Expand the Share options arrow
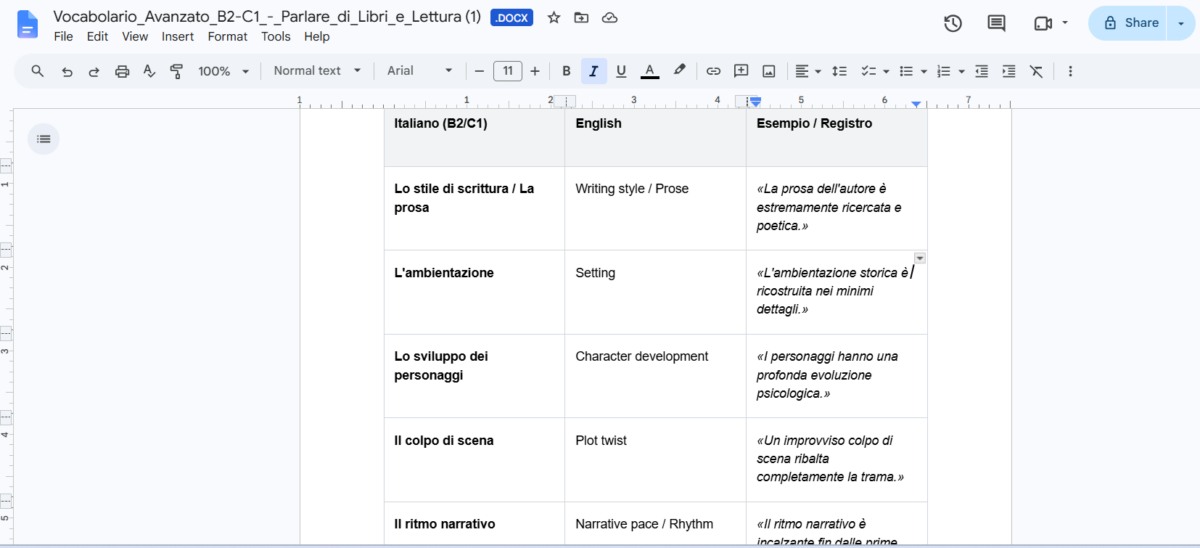Screen dimensions: 1200x548 click(1181, 23)
